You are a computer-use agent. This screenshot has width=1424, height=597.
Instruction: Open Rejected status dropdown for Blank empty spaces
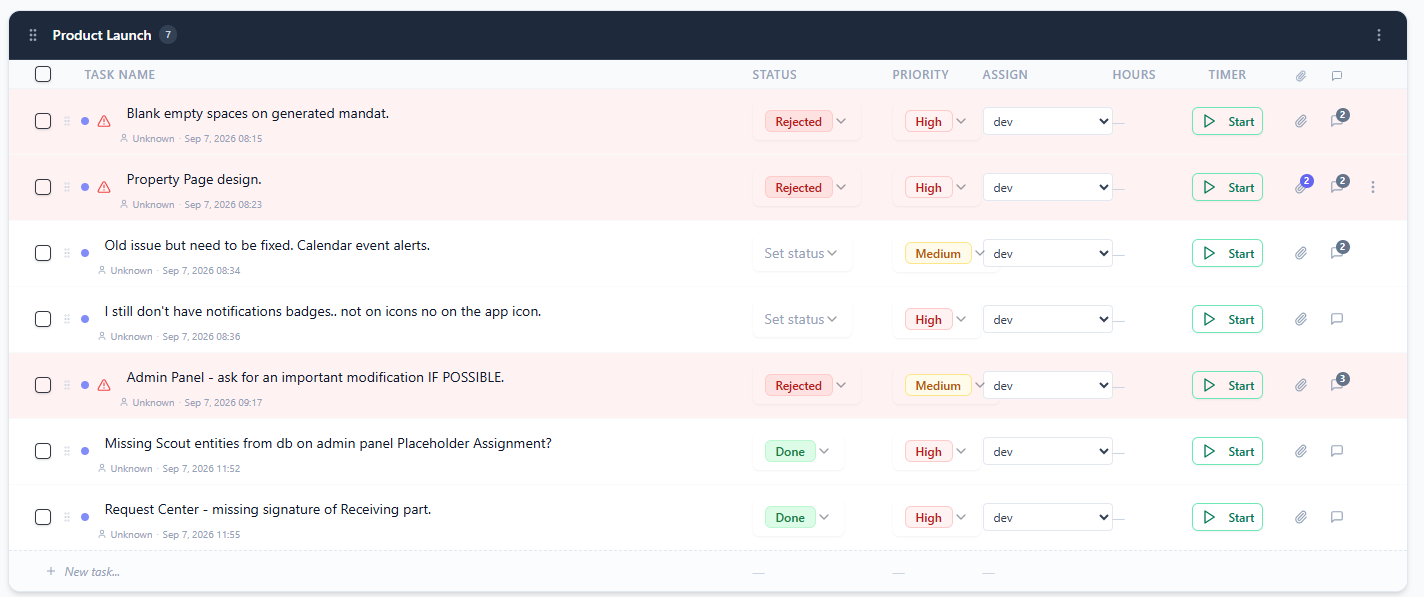(x=806, y=121)
